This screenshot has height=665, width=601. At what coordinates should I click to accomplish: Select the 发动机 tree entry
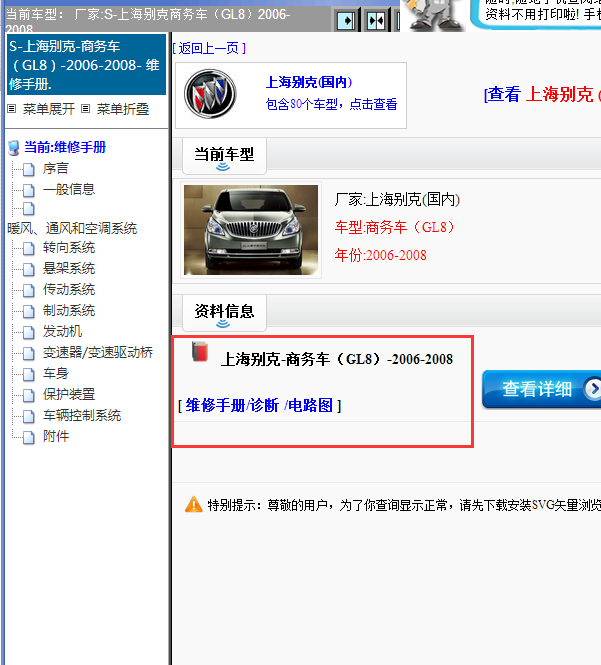click(x=62, y=332)
